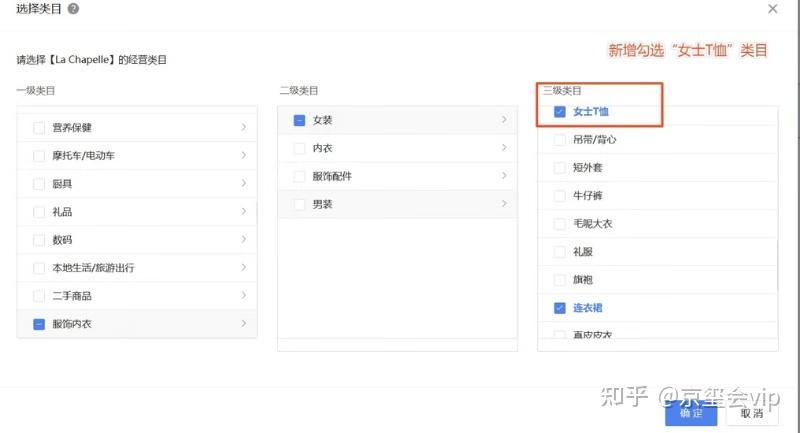
Task: Open the 本地生活/旅游出行 category row
Action: [x=93, y=268]
